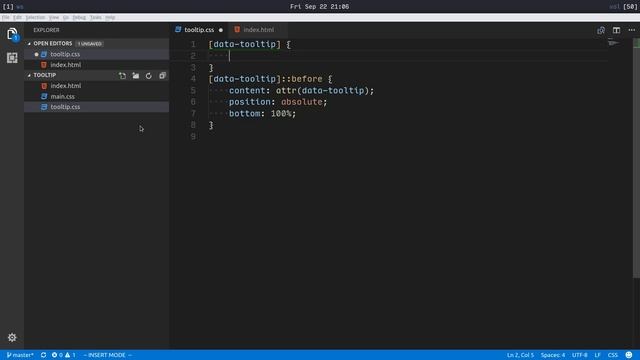Click the errors count icon in status bar
Viewport: 640px width, 360px height.
[x=54, y=355]
